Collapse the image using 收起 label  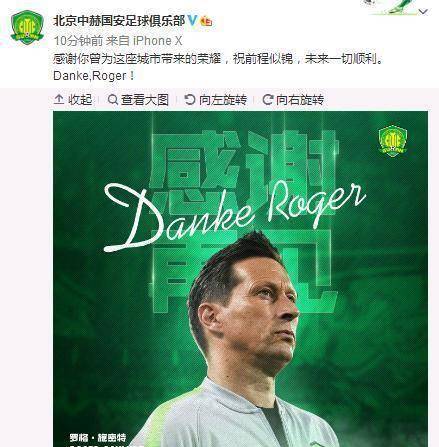point(80,99)
